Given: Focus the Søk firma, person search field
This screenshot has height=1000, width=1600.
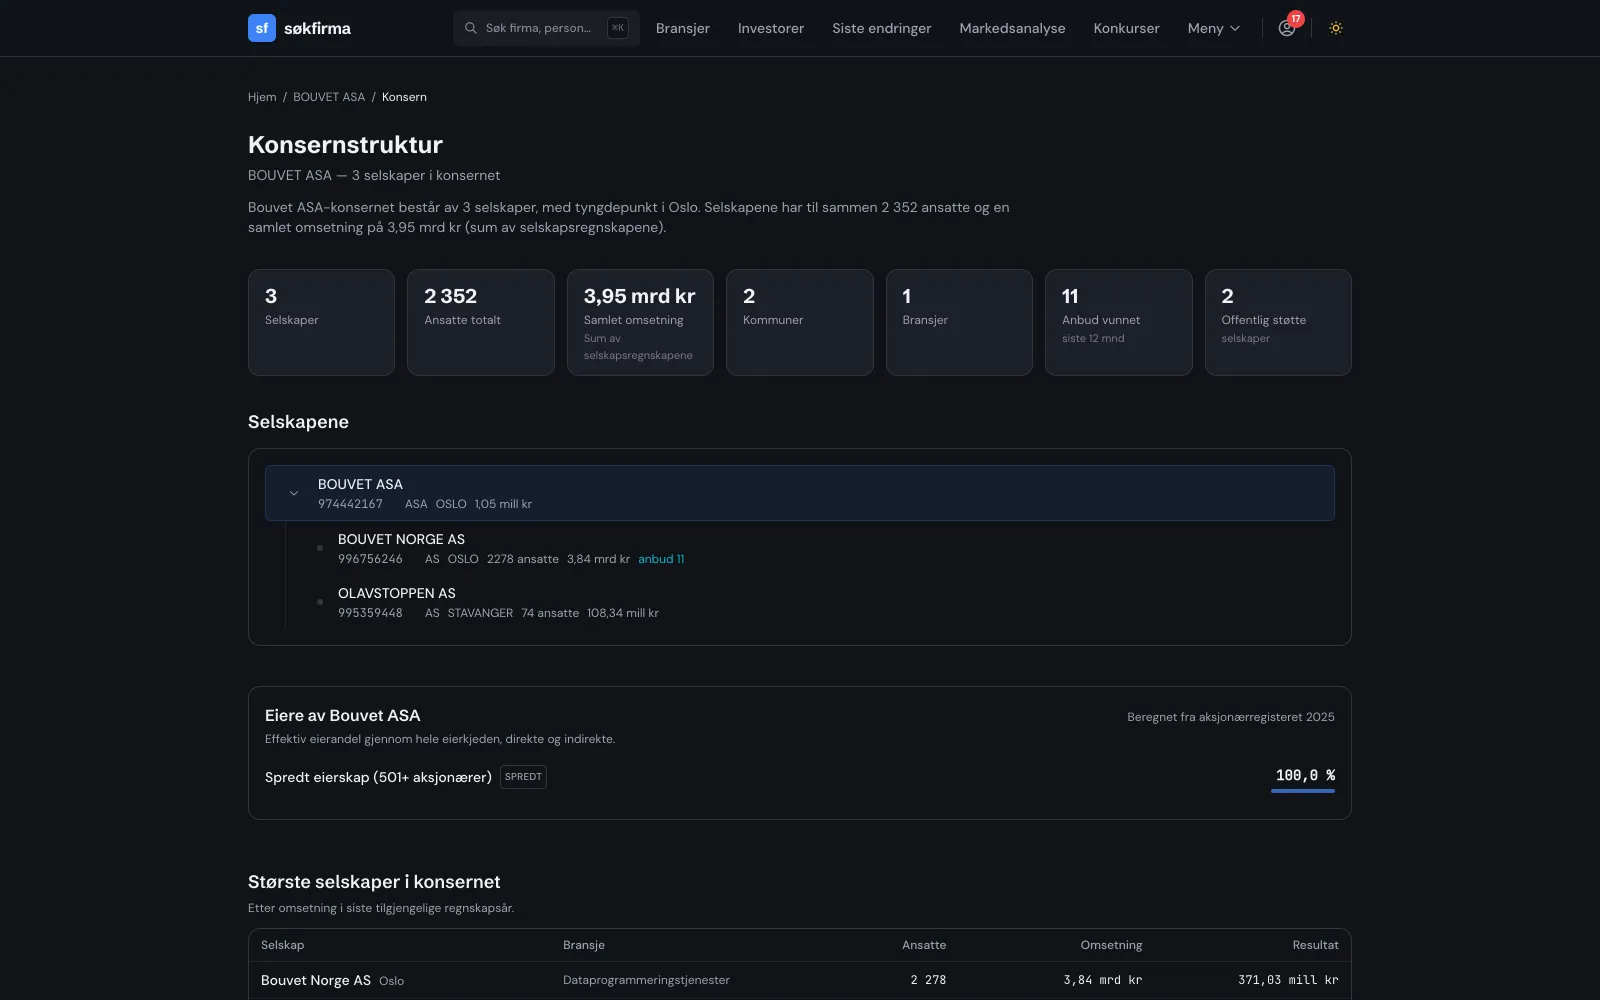Looking at the screenshot, I should [x=546, y=28].
